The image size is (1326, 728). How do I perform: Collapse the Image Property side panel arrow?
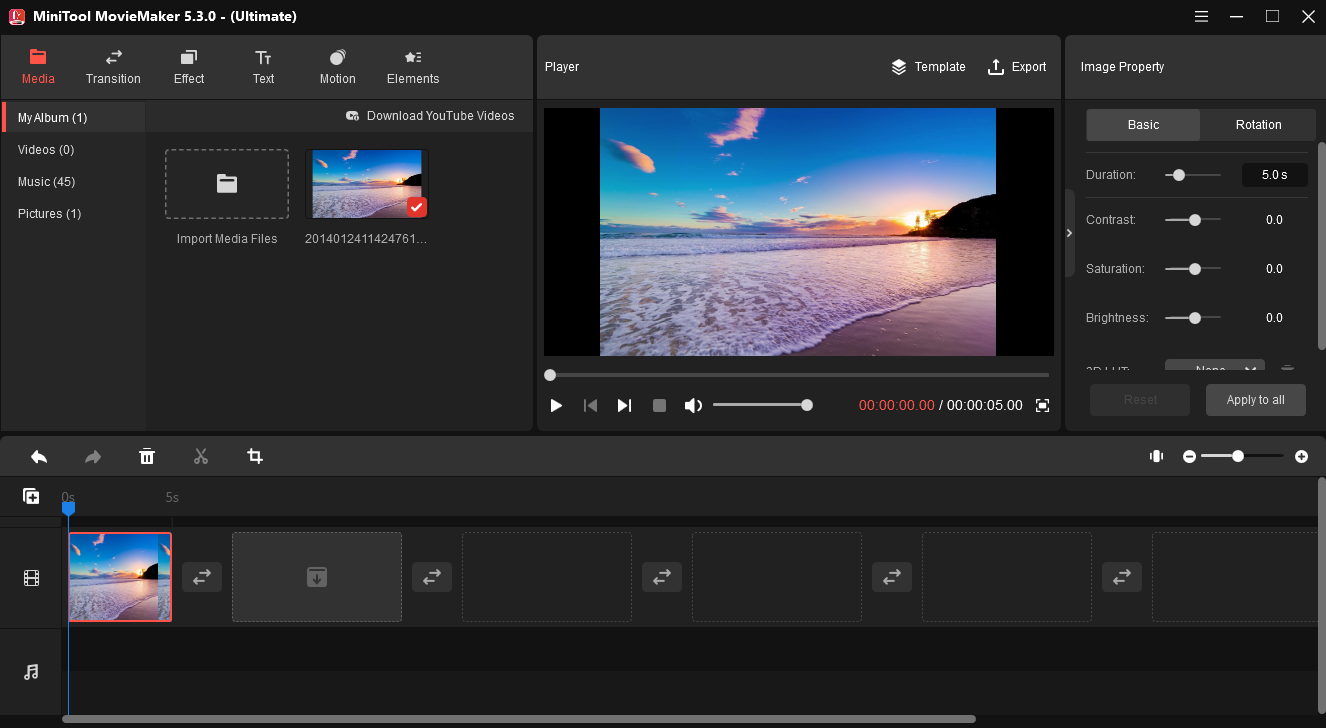pyautogui.click(x=1069, y=233)
